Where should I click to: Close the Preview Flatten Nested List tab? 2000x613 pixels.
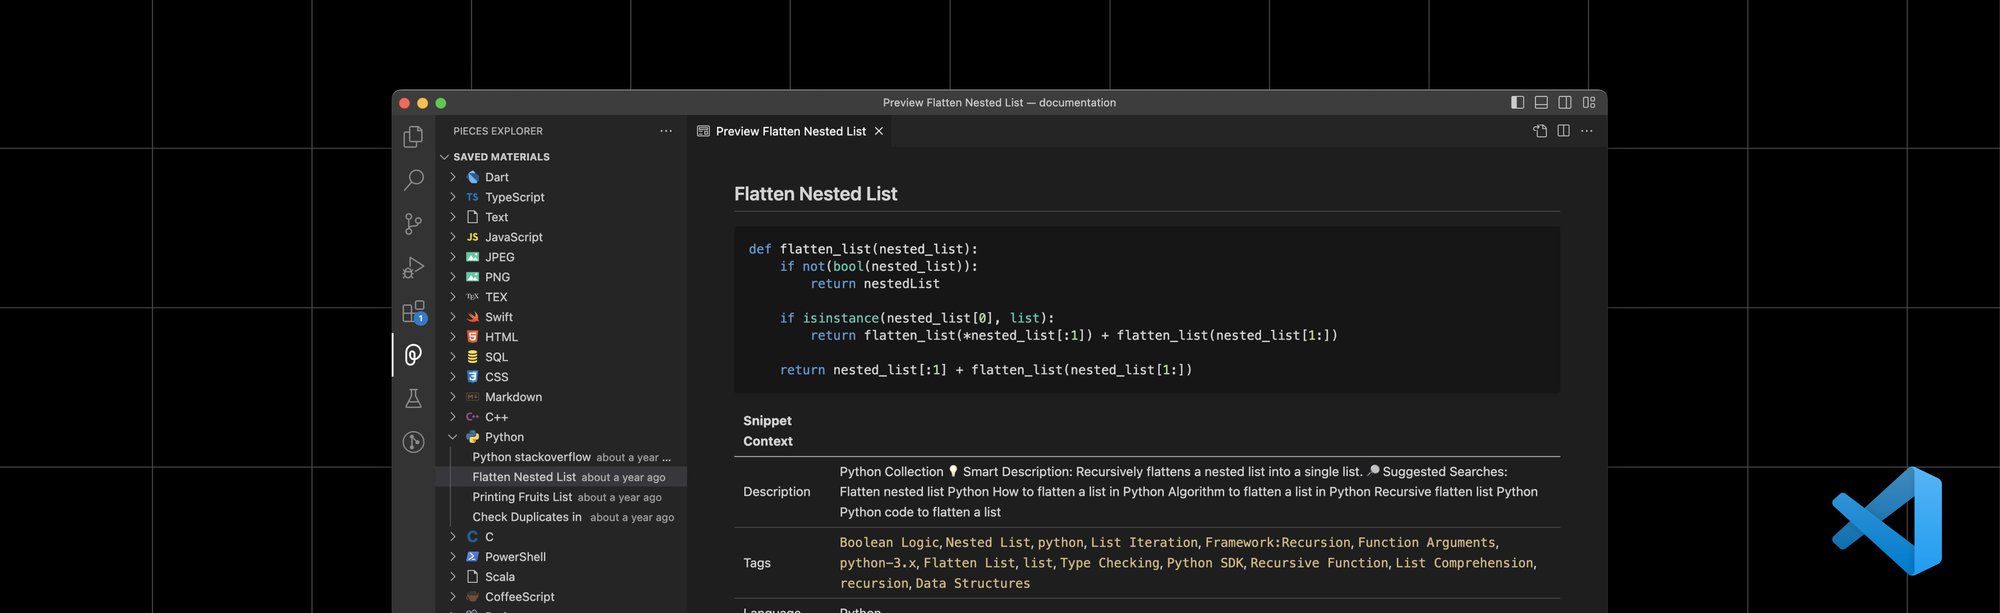(x=879, y=131)
